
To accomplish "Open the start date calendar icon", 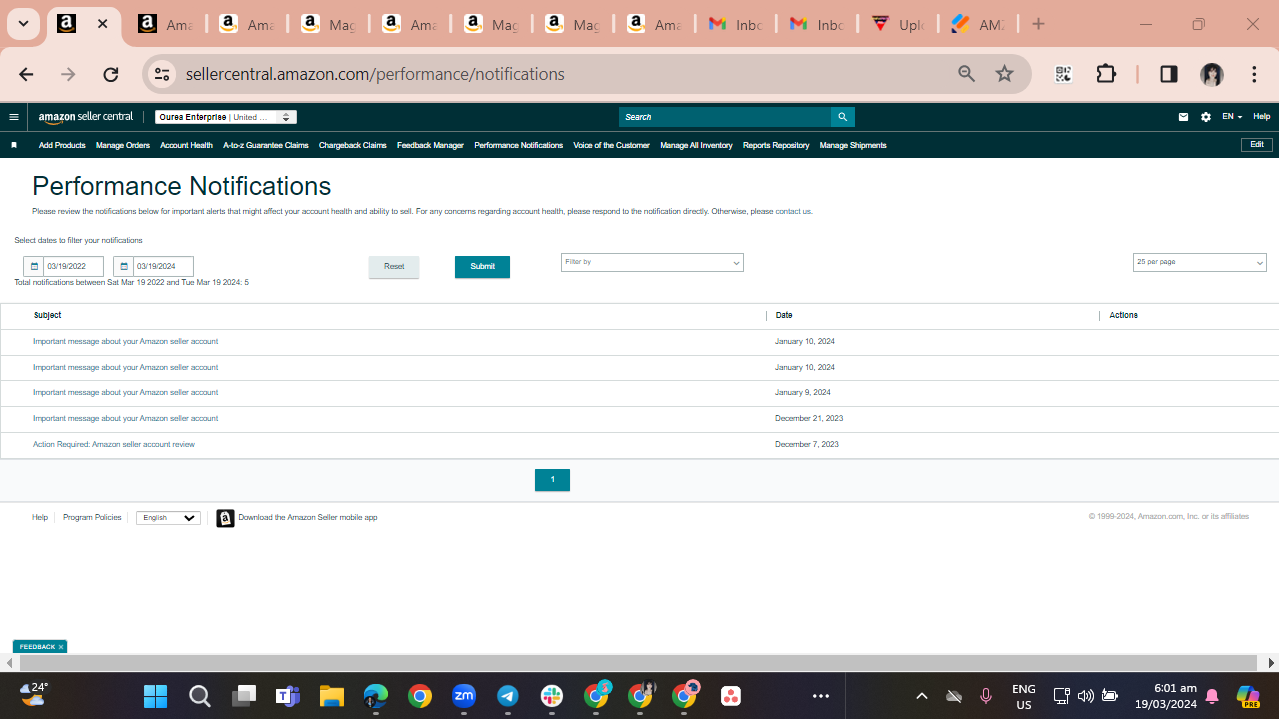I will coord(34,267).
